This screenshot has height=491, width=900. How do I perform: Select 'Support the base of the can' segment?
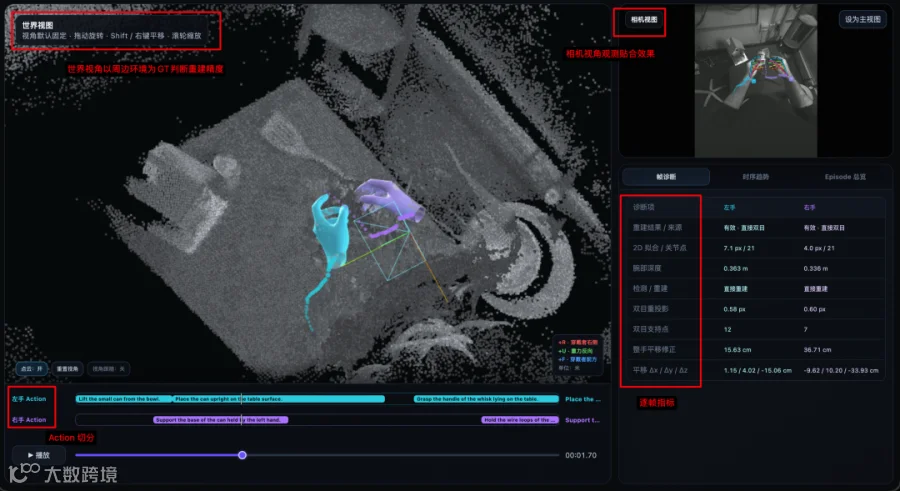click(x=220, y=420)
